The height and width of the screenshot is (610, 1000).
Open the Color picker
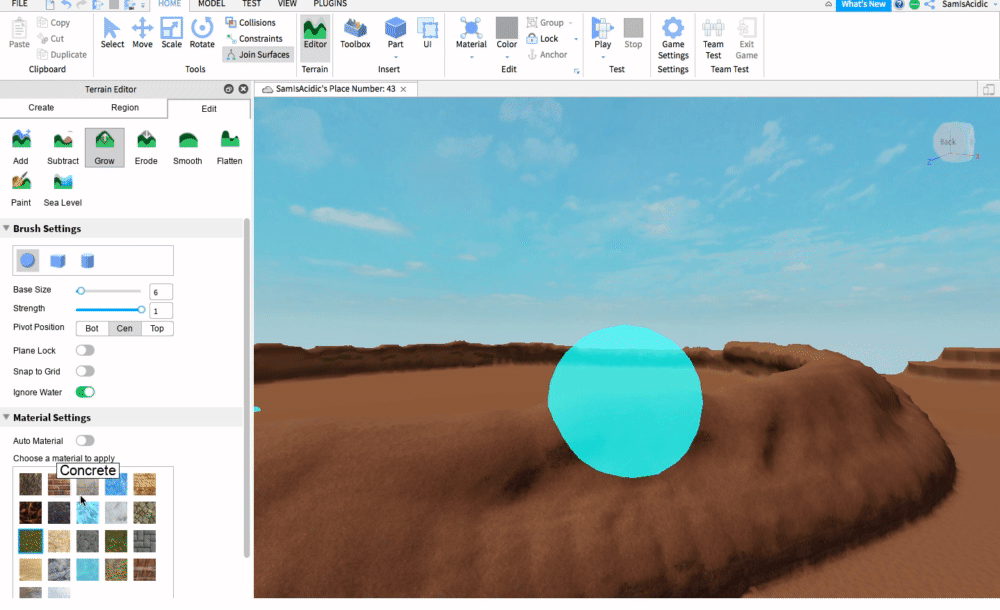pyautogui.click(x=507, y=33)
